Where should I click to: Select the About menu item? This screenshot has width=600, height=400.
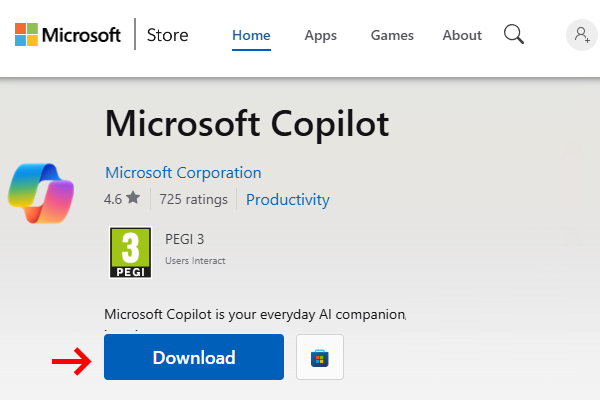[x=462, y=35]
